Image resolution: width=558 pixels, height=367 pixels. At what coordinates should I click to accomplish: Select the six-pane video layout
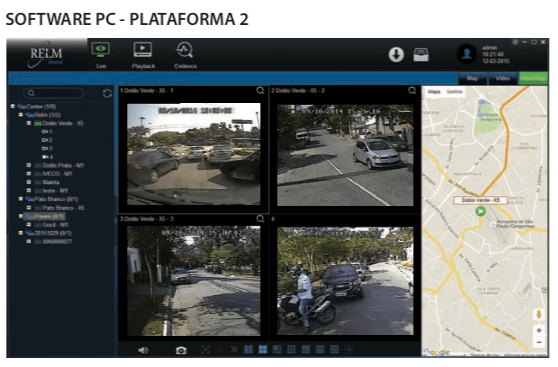[x=277, y=349]
